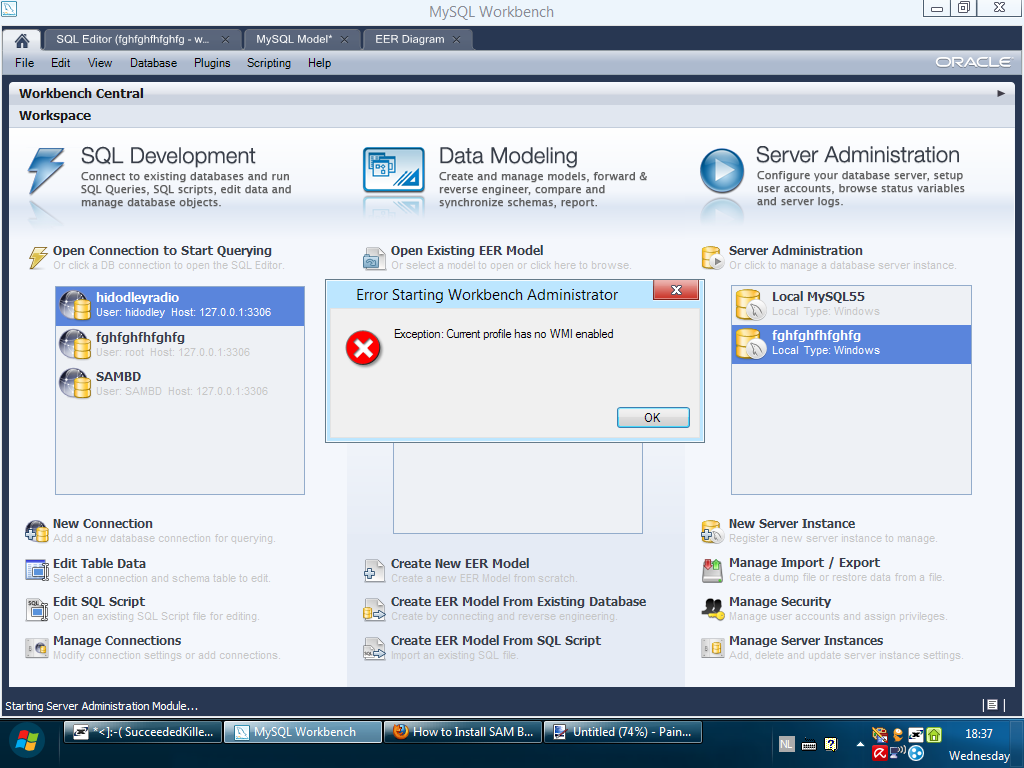Click the green home icon in system tray
This screenshot has height=768, width=1024.
934,735
